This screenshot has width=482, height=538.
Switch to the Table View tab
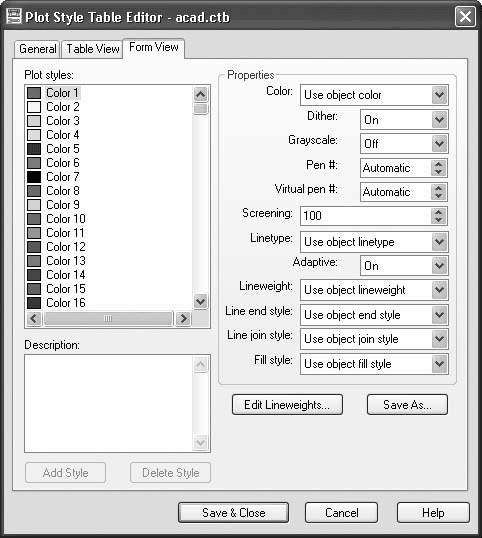(x=93, y=49)
